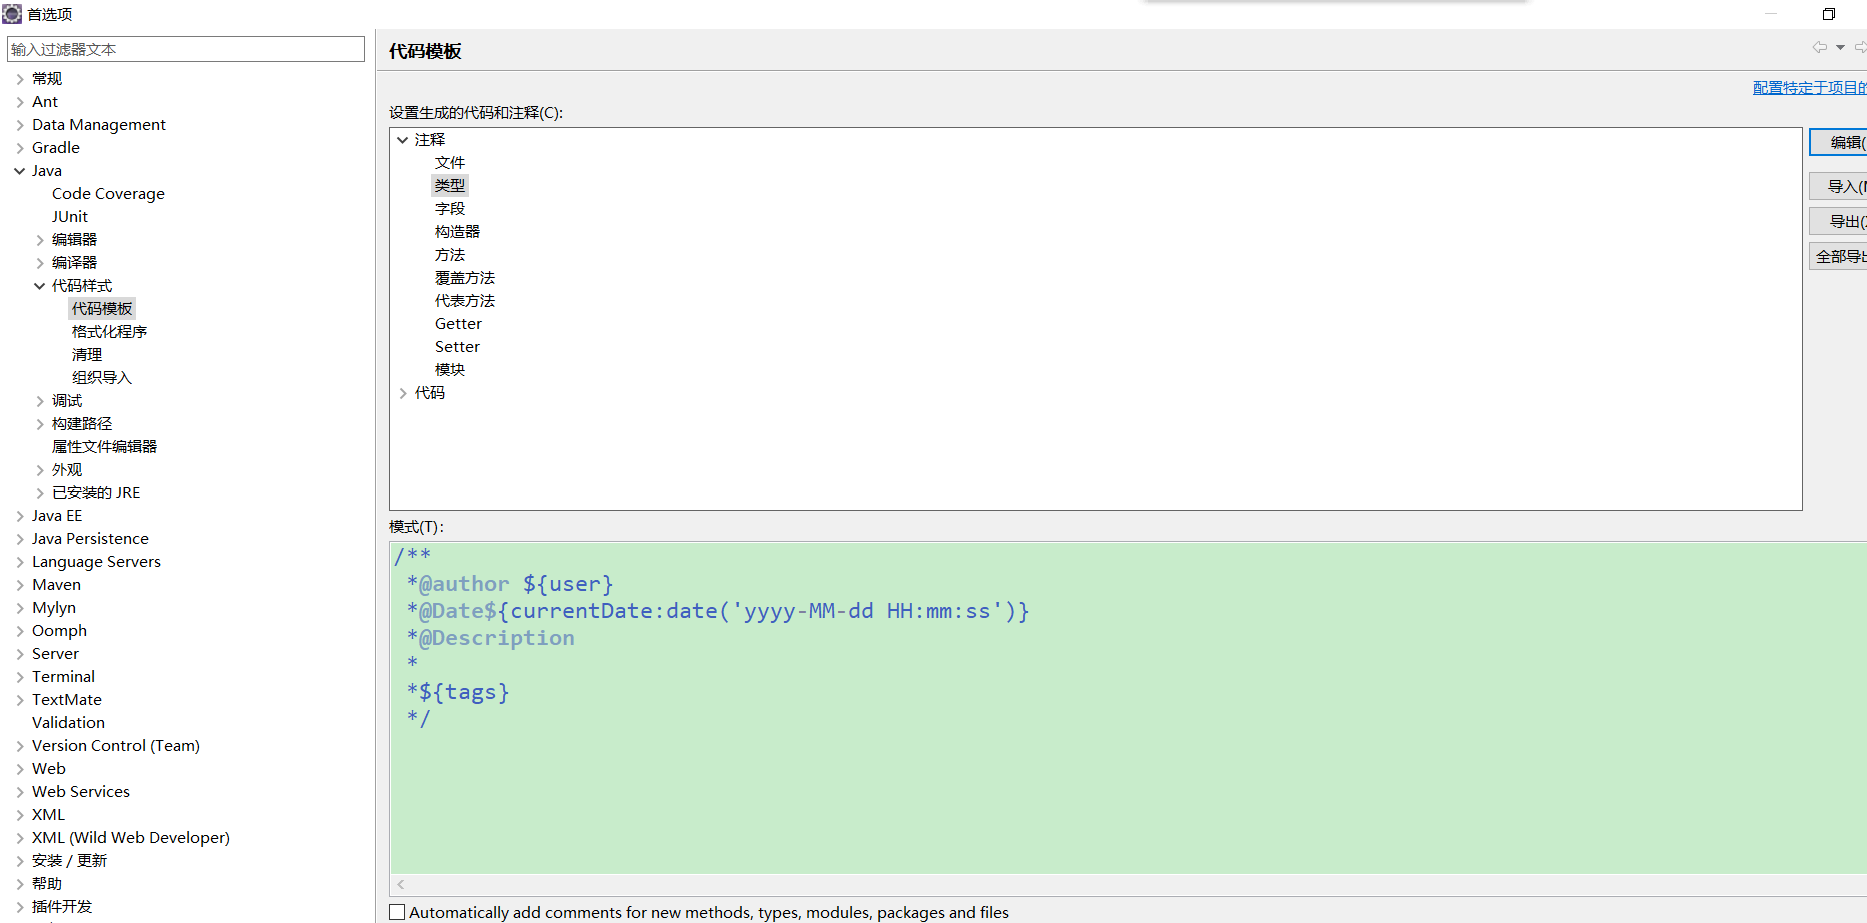Select the Setter comment template
1867x923 pixels.
(x=457, y=347)
